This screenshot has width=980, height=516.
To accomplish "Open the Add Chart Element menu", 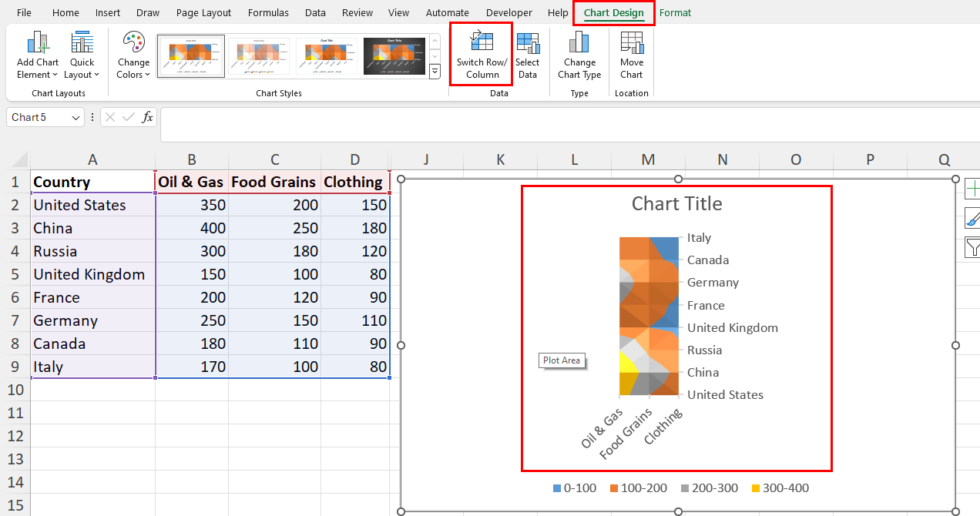I will [38, 56].
